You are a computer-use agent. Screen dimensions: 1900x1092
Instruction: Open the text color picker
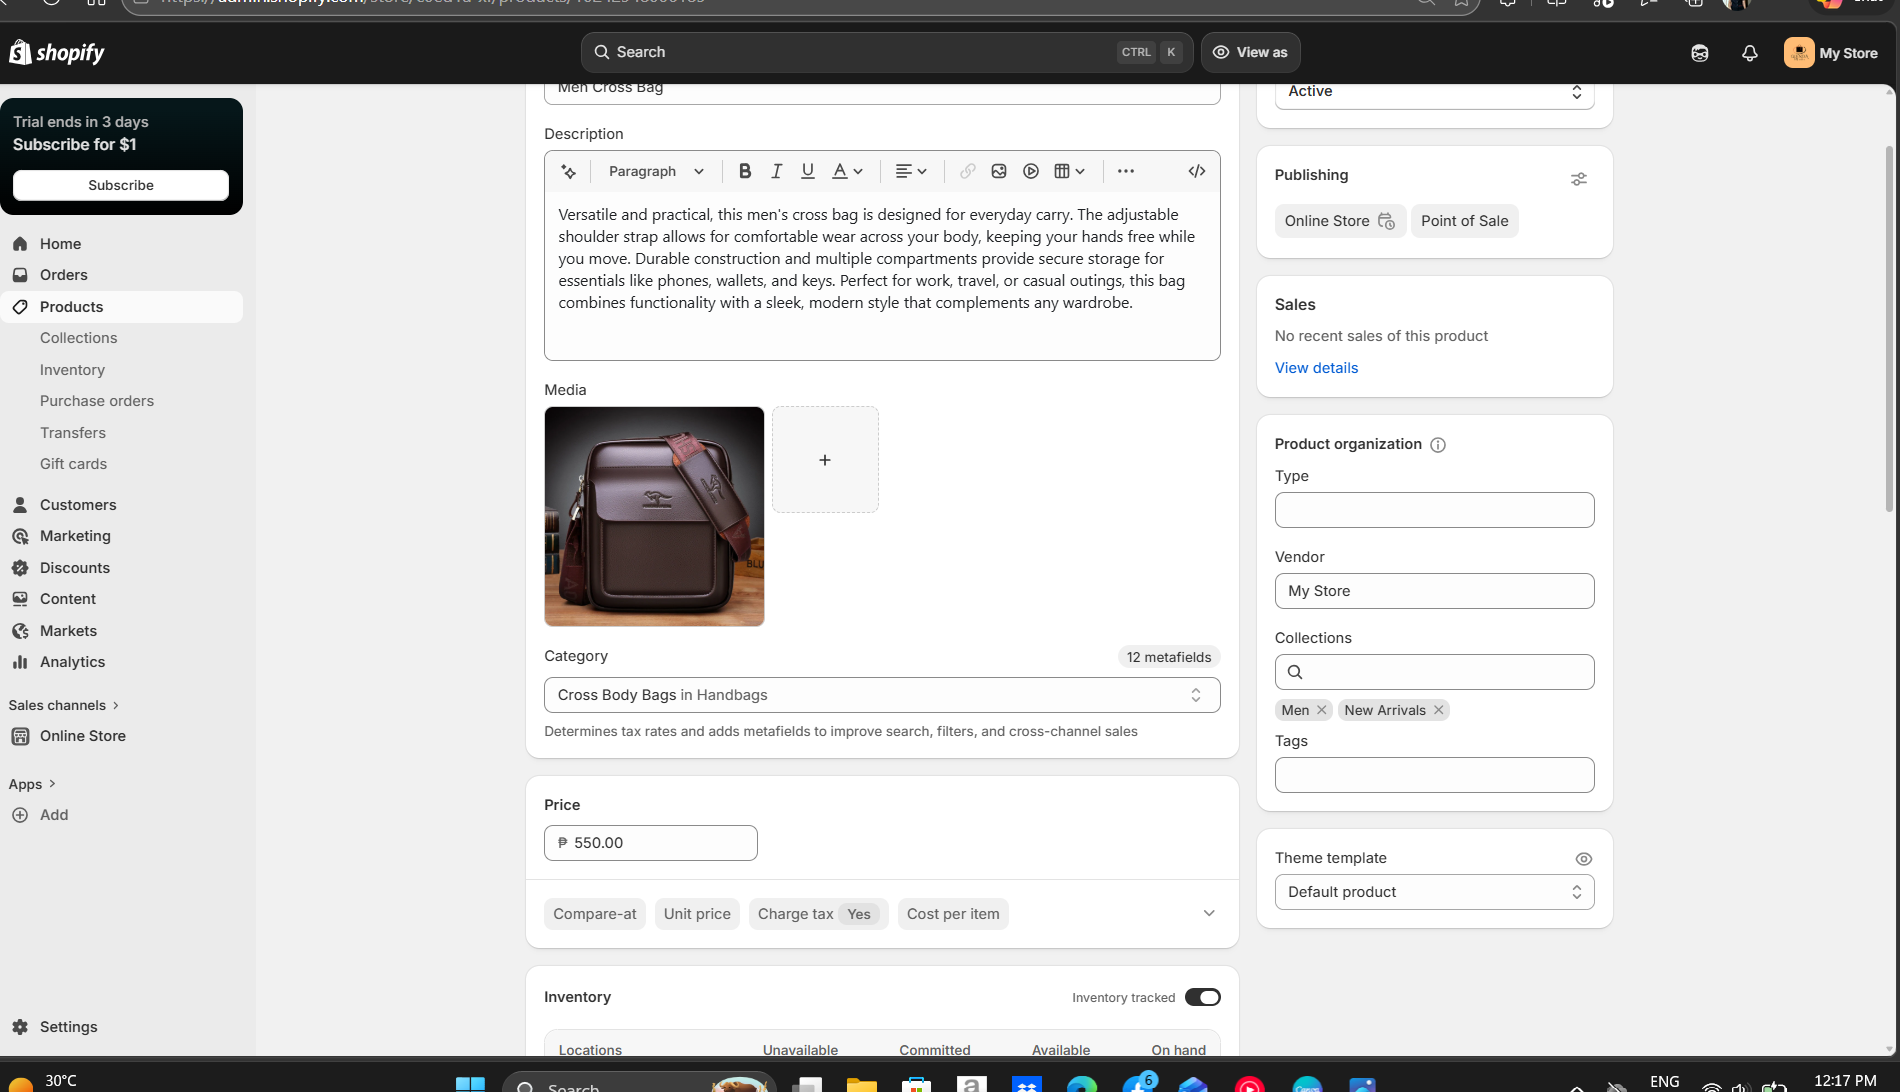point(848,171)
